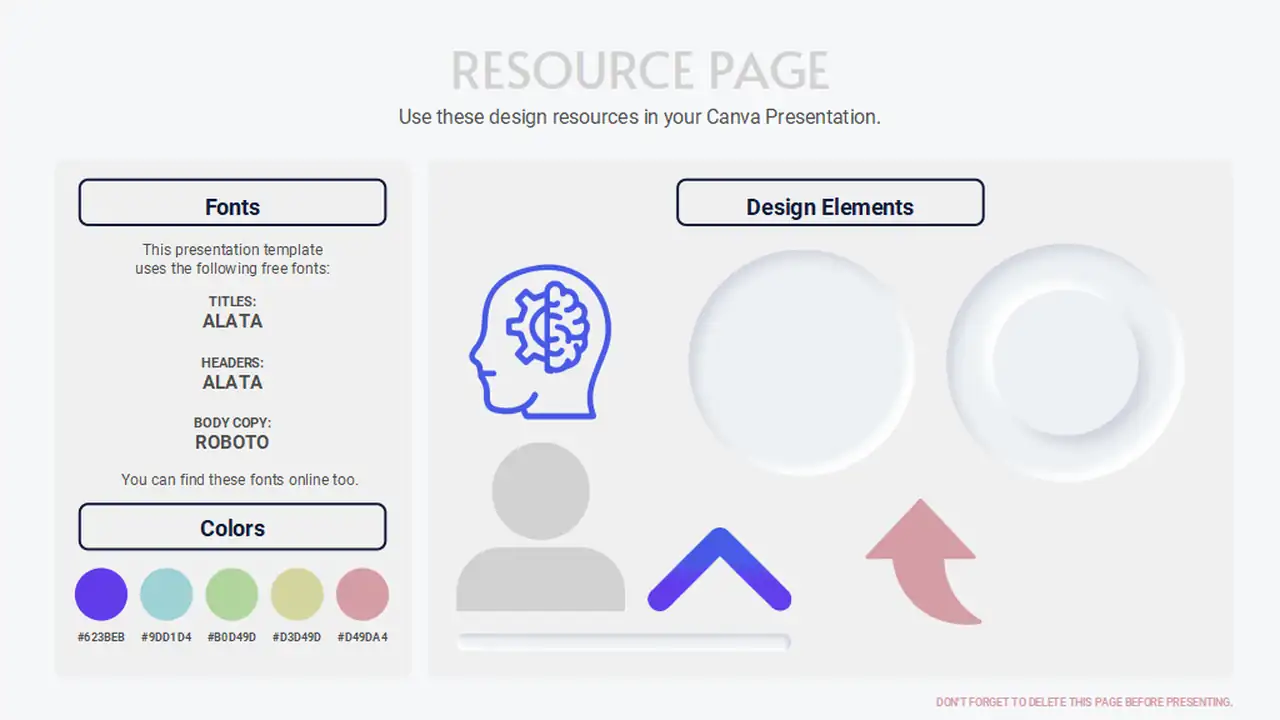Screen dimensions: 1280x720
Task: Select the brain-and-gear head icon
Action: point(541,342)
